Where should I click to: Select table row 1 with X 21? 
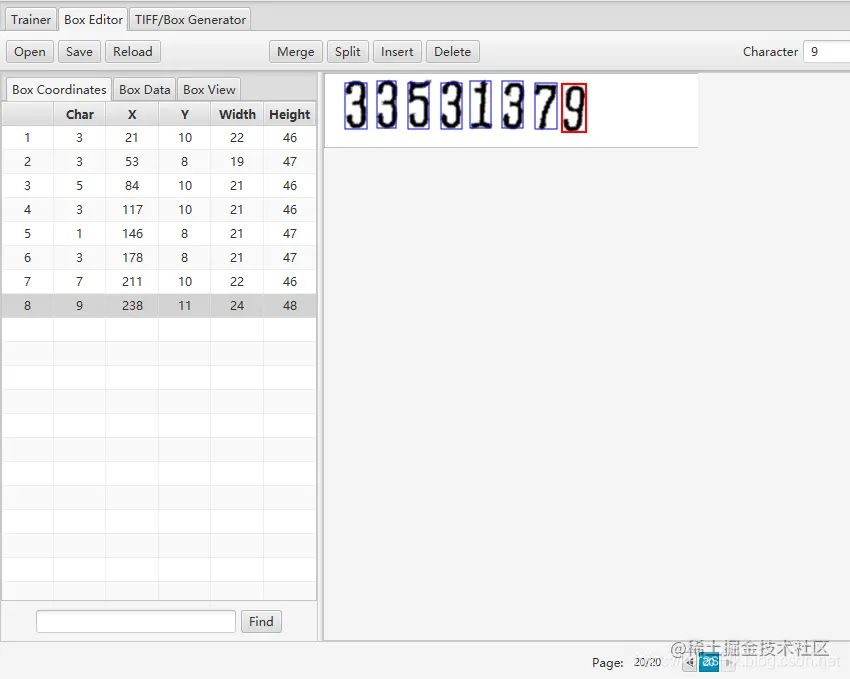[x=159, y=138]
